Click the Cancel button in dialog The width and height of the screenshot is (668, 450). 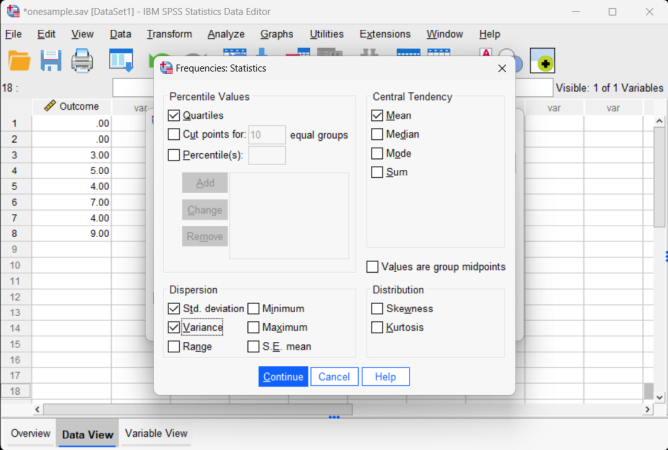pos(334,377)
